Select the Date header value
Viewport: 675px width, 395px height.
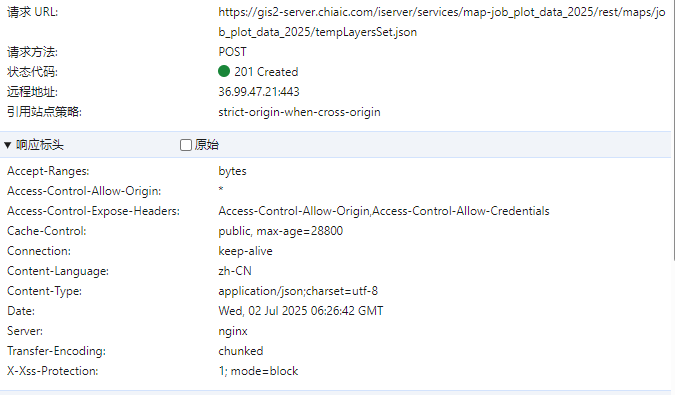pyautogui.click(x=300, y=311)
